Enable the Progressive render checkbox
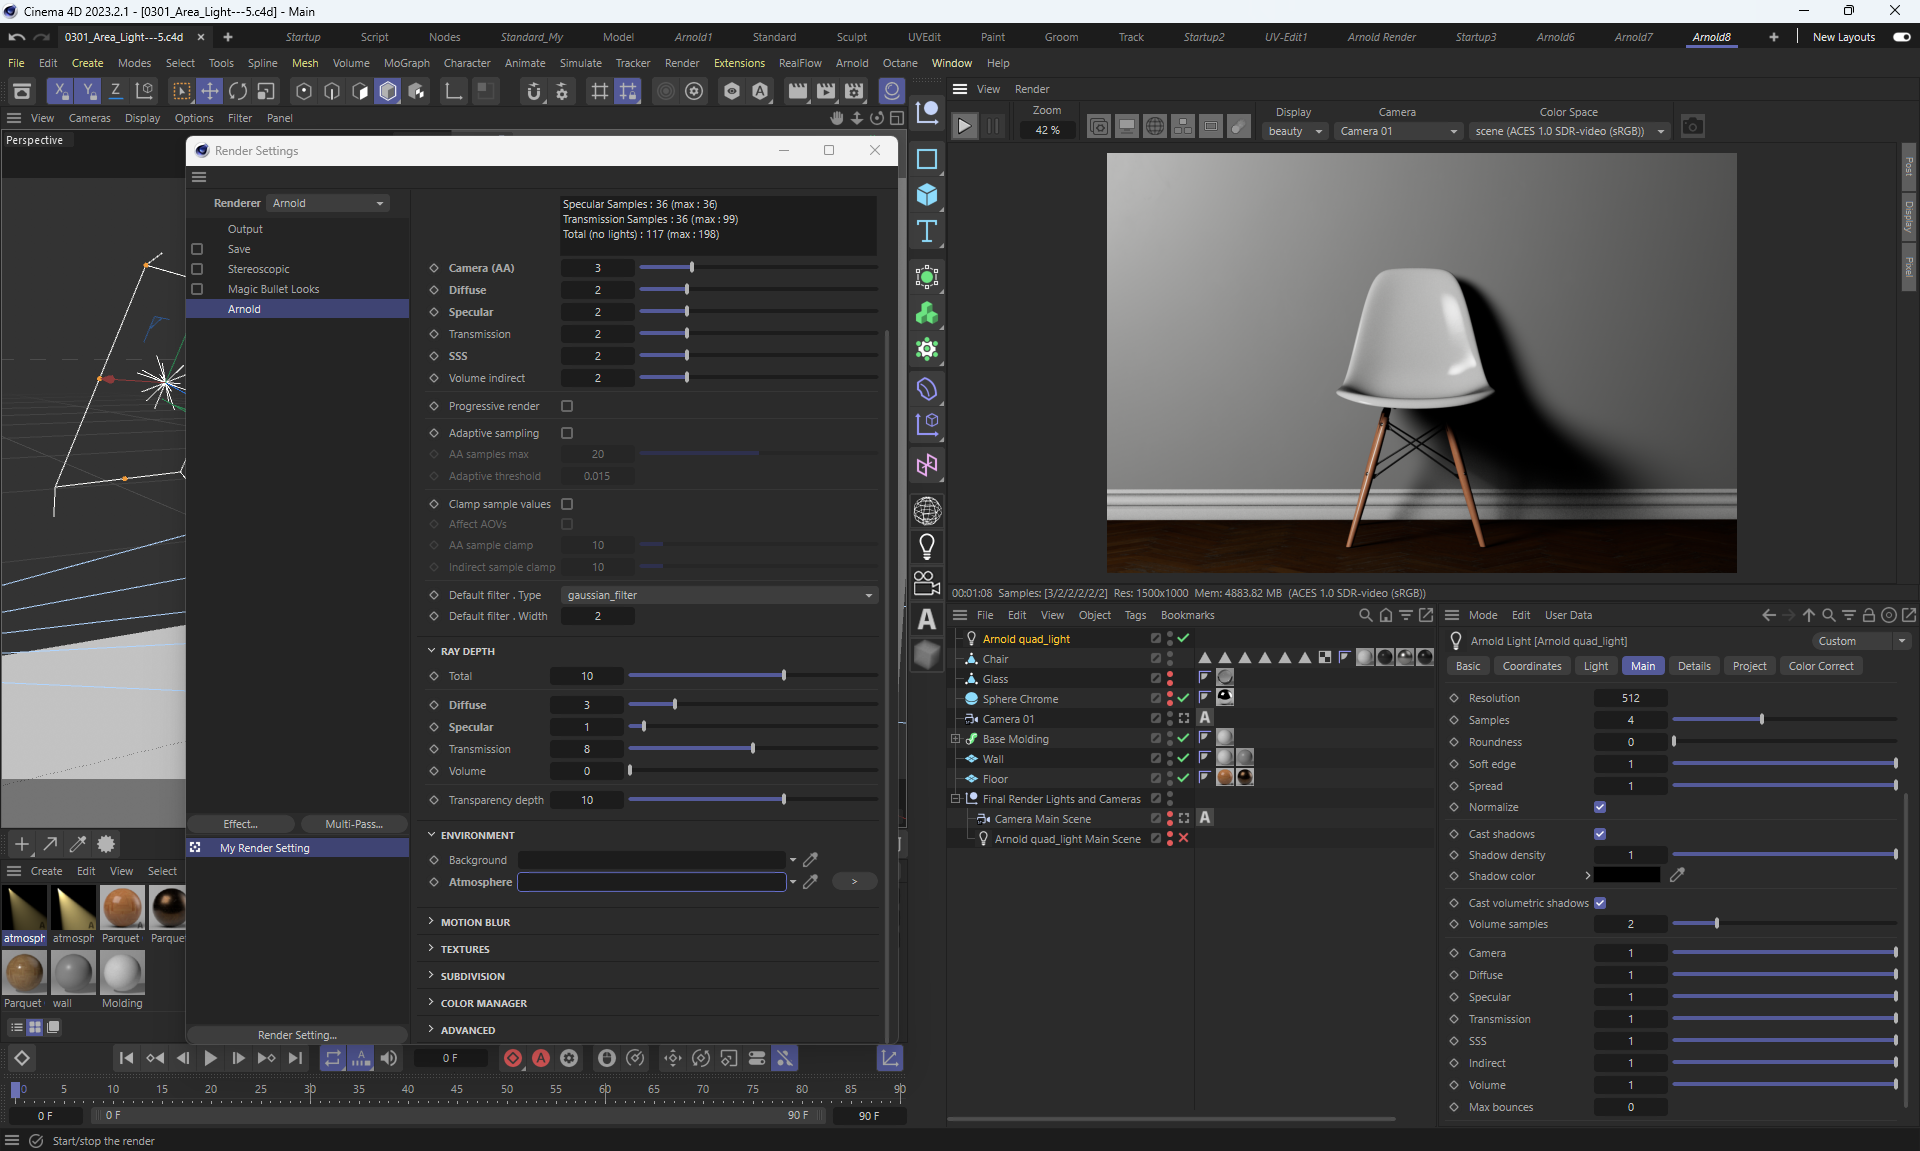 coord(567,406)
